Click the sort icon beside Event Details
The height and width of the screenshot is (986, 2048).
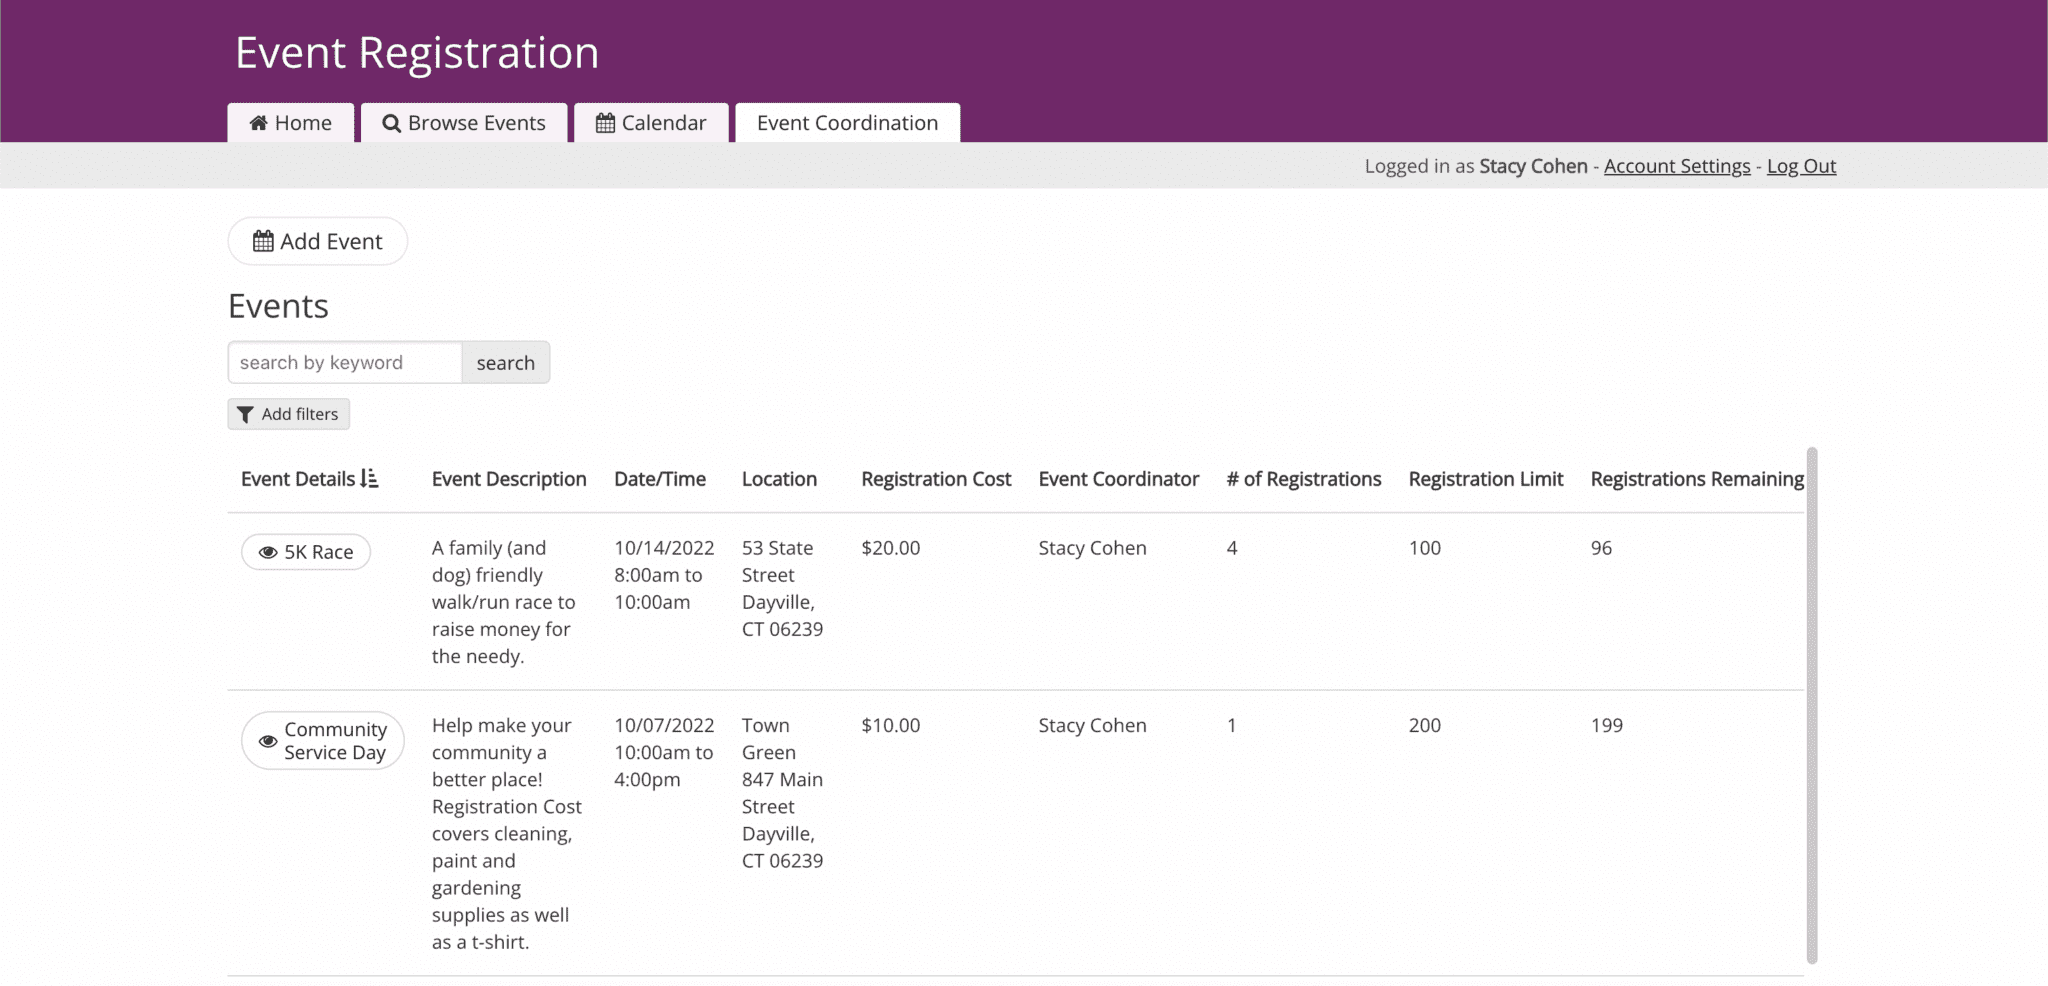click(x=369, y=479)
